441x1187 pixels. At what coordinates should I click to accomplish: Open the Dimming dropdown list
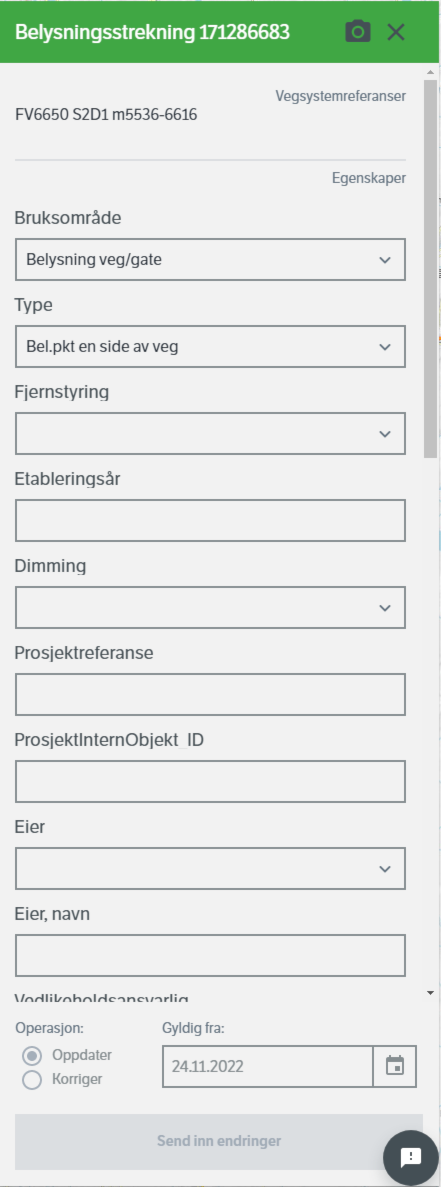(210, 607)
